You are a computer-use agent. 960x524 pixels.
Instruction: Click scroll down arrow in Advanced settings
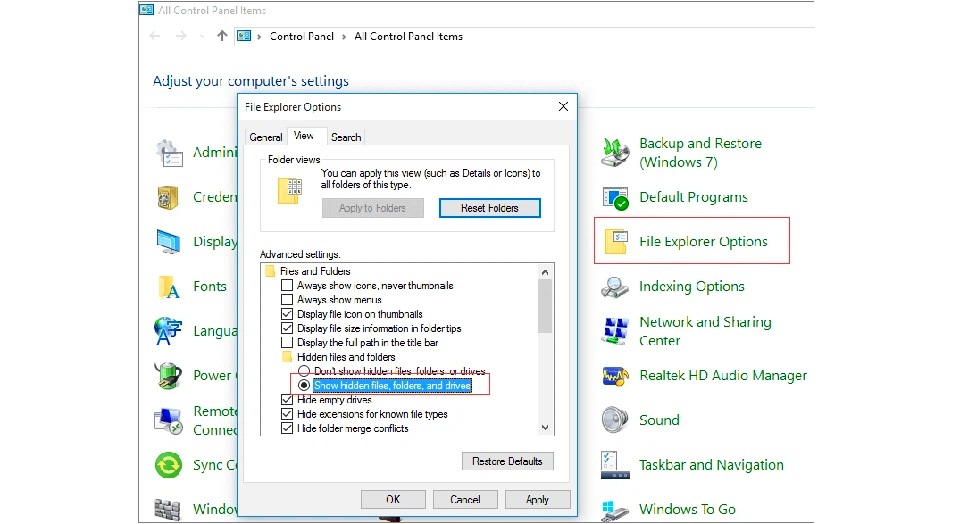545,428
